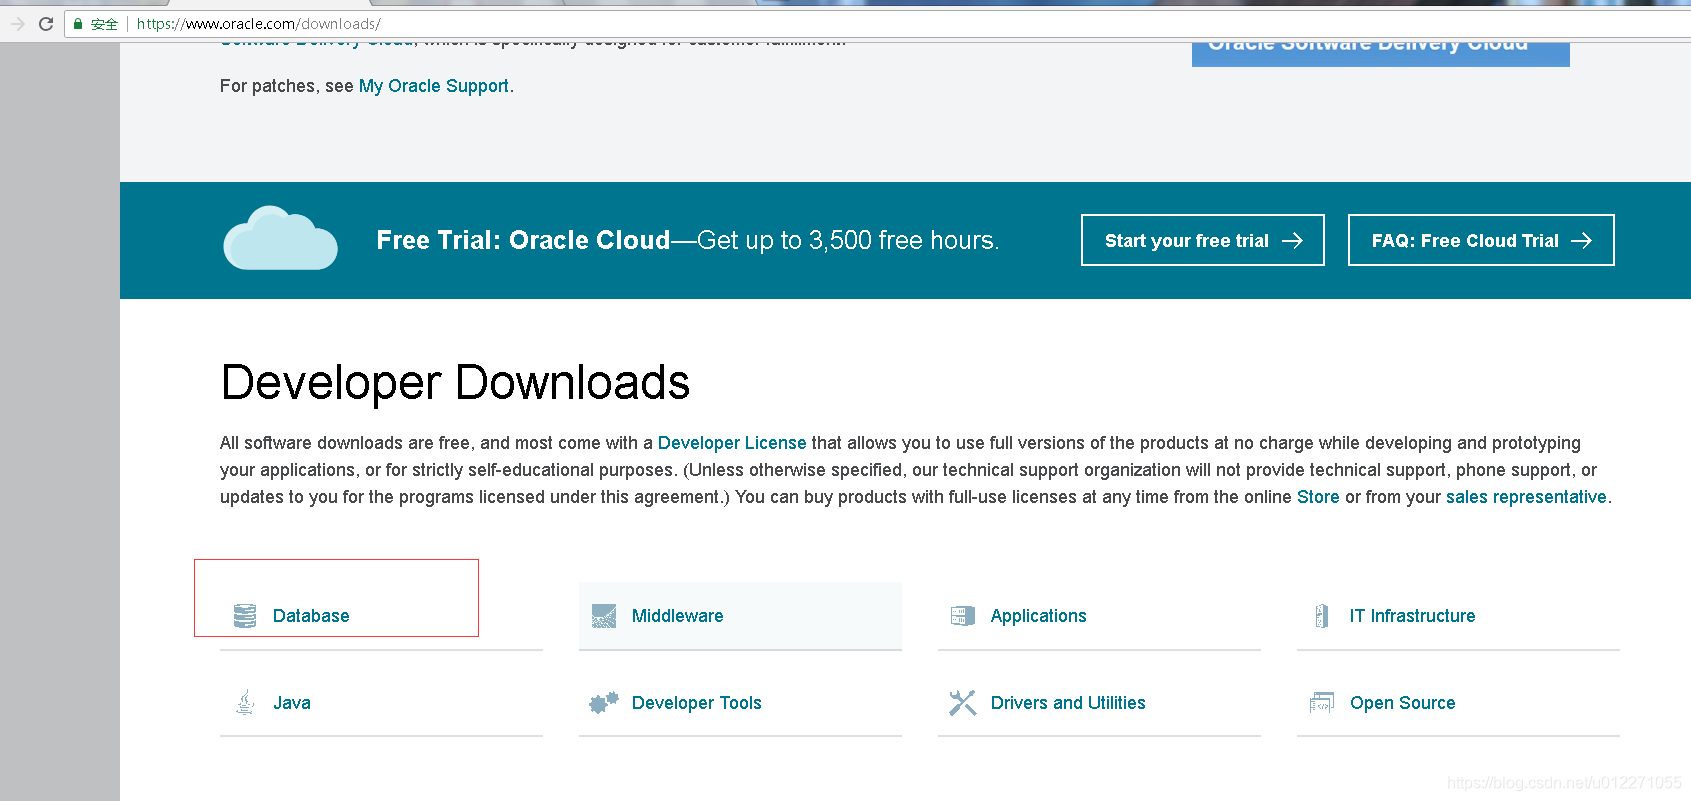The width and height of the screenshot is (1691, 801).
Task: Click the Oracle Software Delivery Cloud button
Action: [x=1381, y=53]
